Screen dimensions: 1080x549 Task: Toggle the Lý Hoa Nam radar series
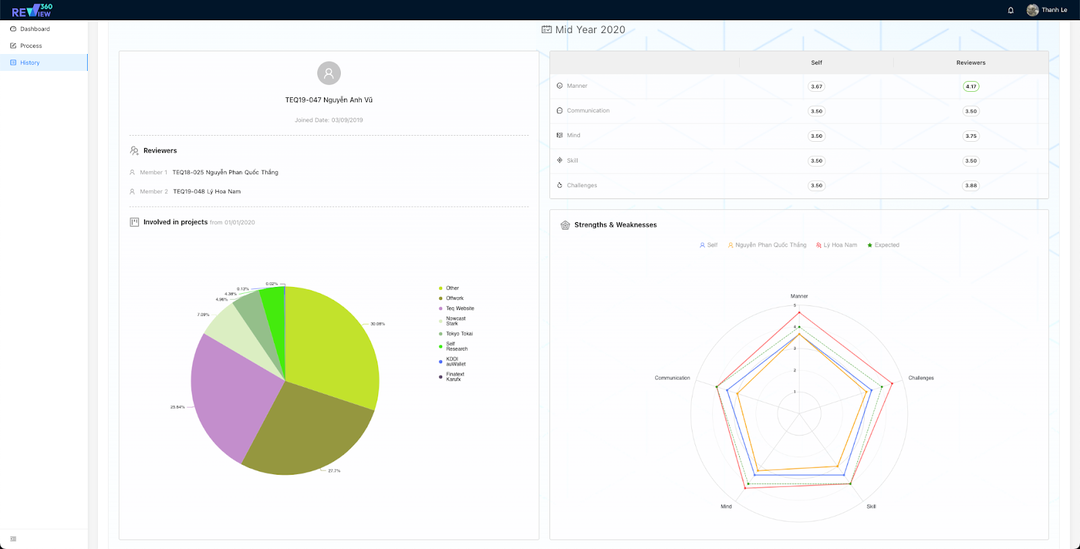tap(837, 245)
